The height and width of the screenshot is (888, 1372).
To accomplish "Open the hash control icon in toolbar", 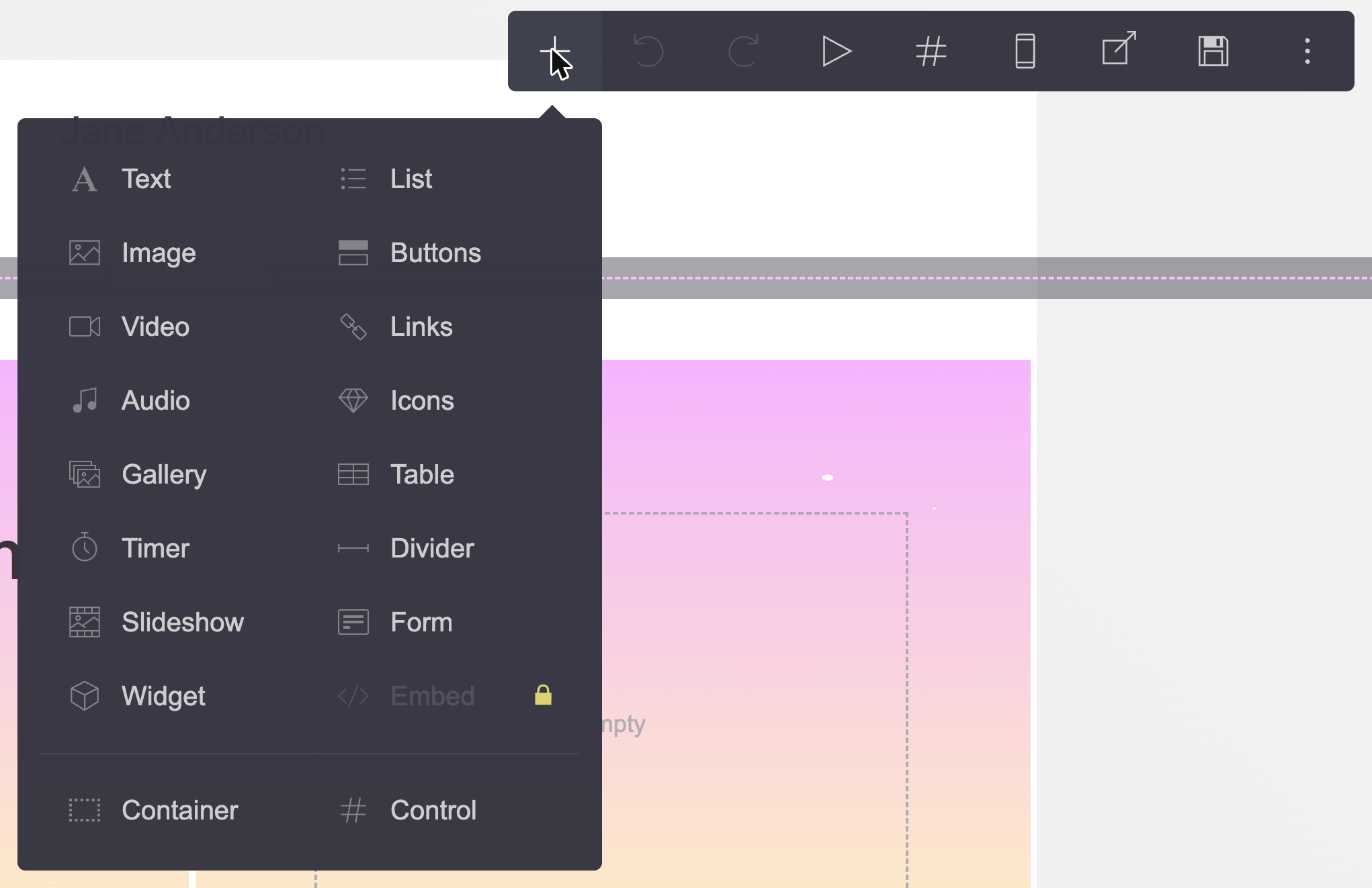I will [x=931, y=51].
